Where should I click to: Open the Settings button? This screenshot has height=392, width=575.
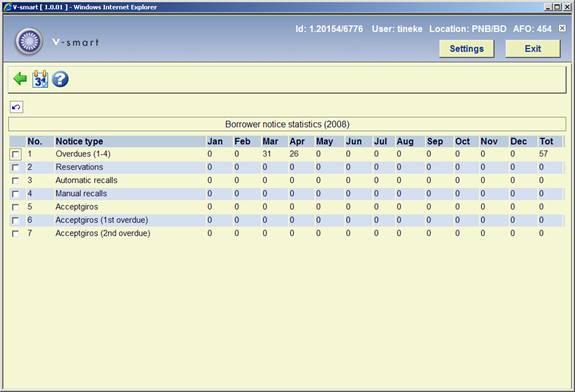tap(466, 49)
